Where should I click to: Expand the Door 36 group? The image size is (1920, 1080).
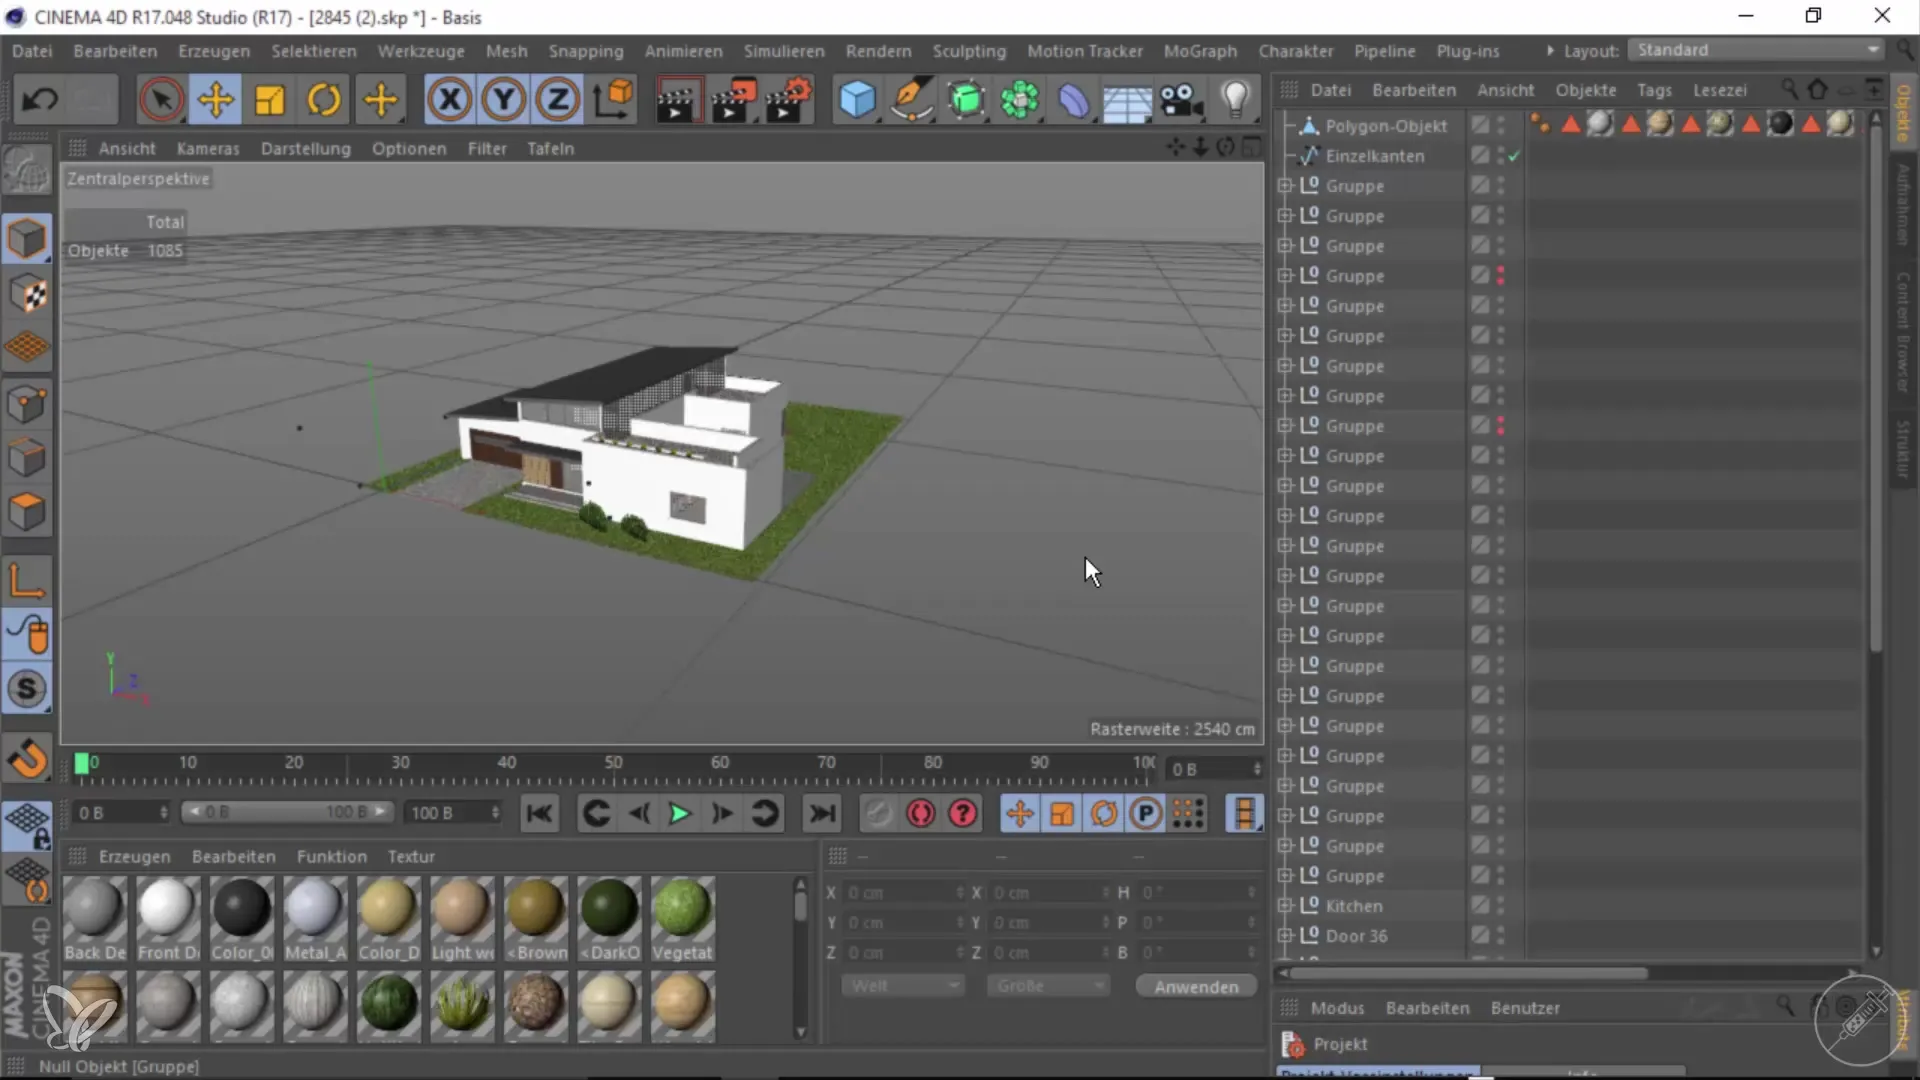pos(1285,936)
